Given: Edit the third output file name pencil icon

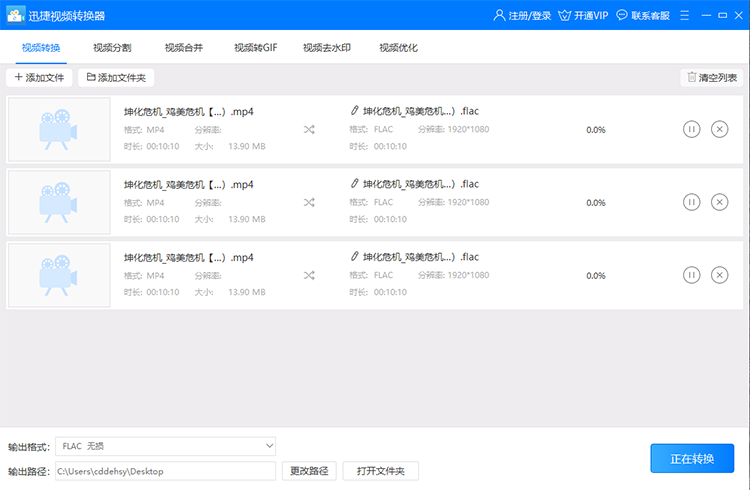Looking at the screenshot, I should point(354,256).
